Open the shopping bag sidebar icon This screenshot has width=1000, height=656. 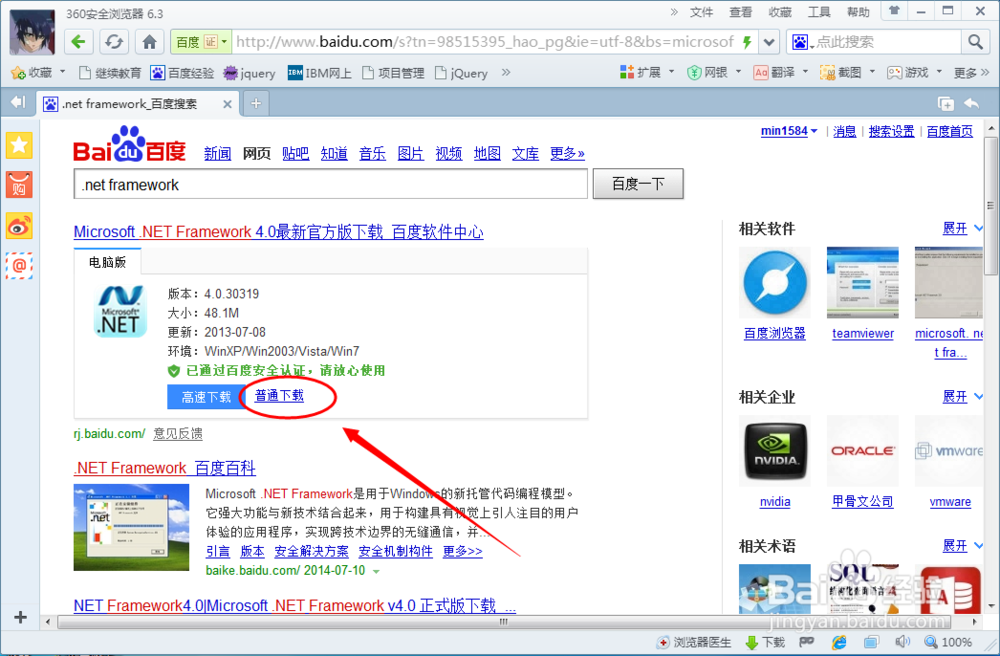(x=19, y=185)
